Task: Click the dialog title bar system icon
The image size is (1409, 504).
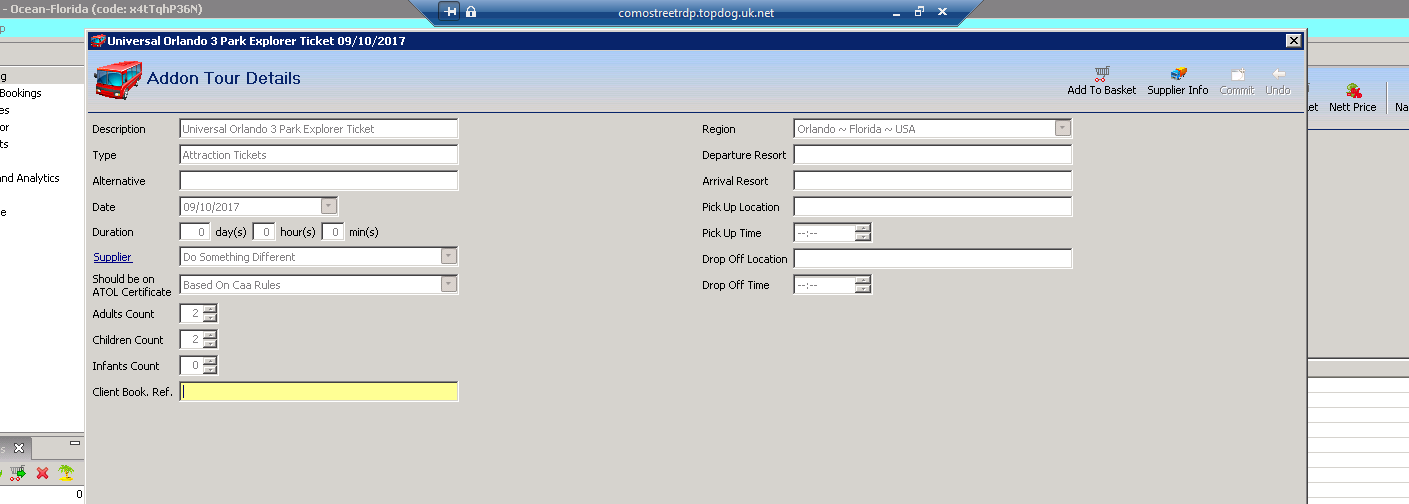Action: pyautogui.click(x=97, y=41)
